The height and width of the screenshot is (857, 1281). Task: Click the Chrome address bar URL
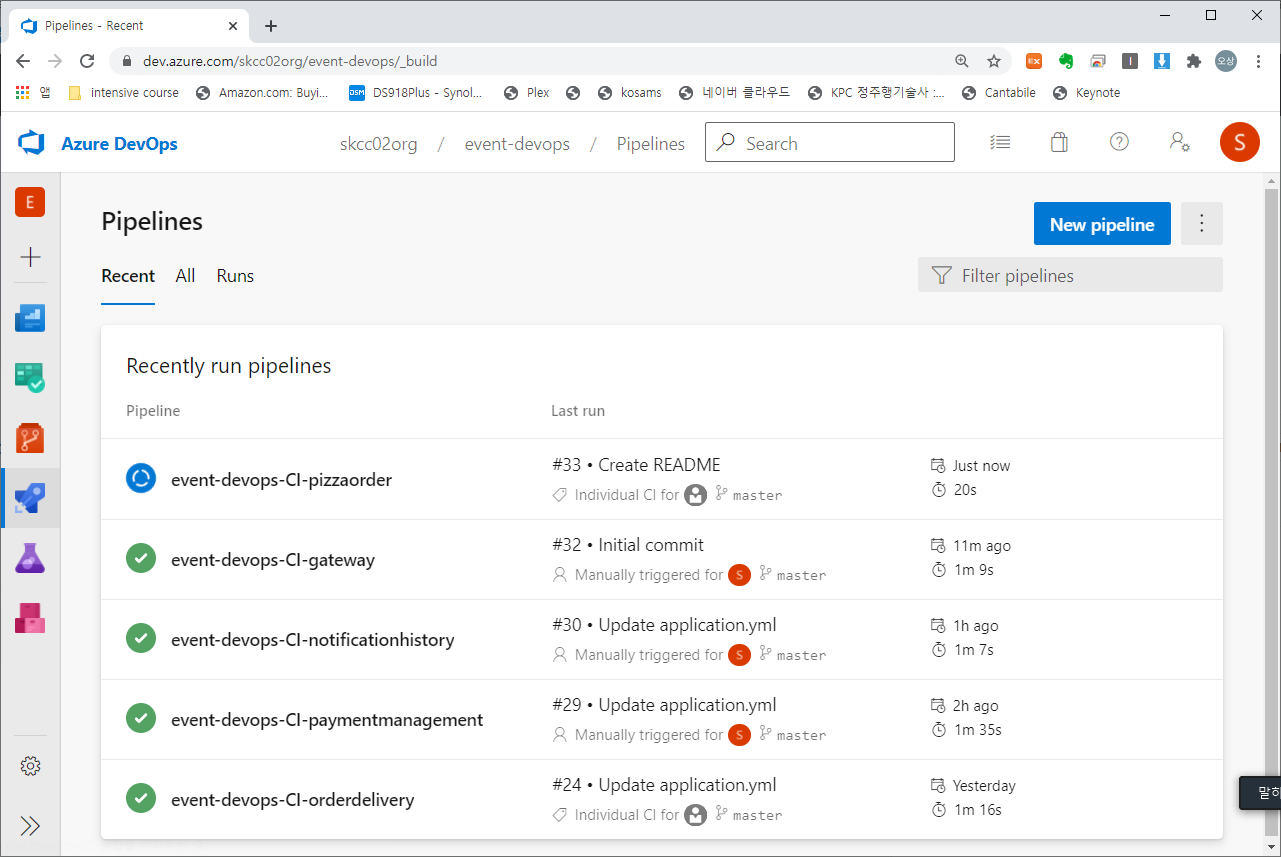290,61
